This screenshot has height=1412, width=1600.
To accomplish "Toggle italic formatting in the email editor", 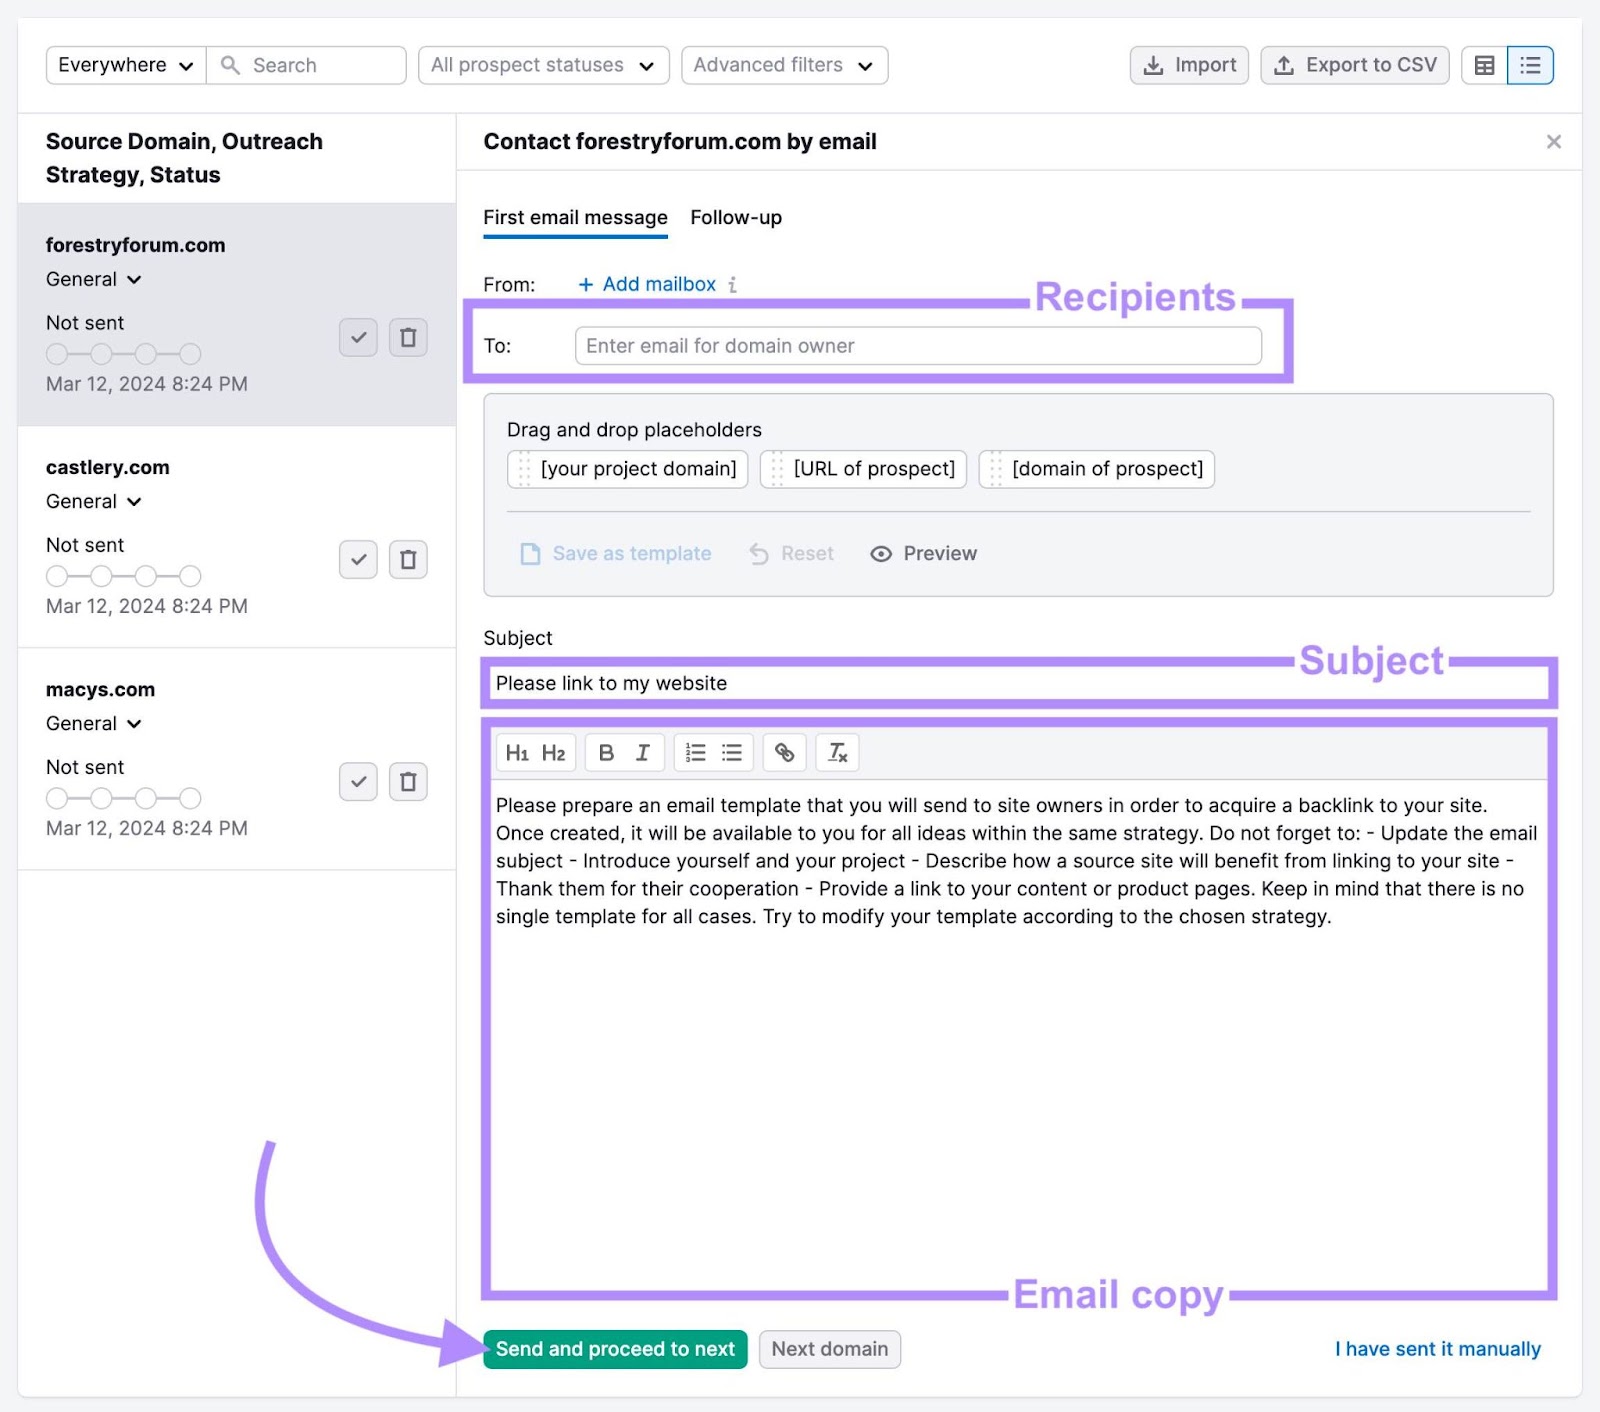I will pos(643,752).
